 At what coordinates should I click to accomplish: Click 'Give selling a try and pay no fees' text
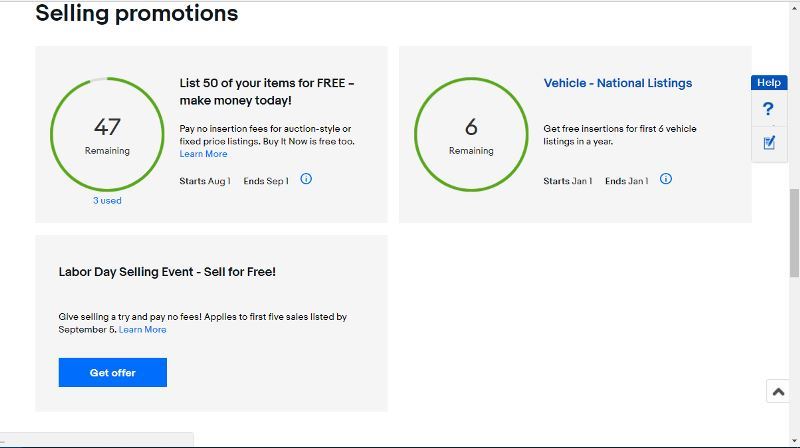[203, 323]
